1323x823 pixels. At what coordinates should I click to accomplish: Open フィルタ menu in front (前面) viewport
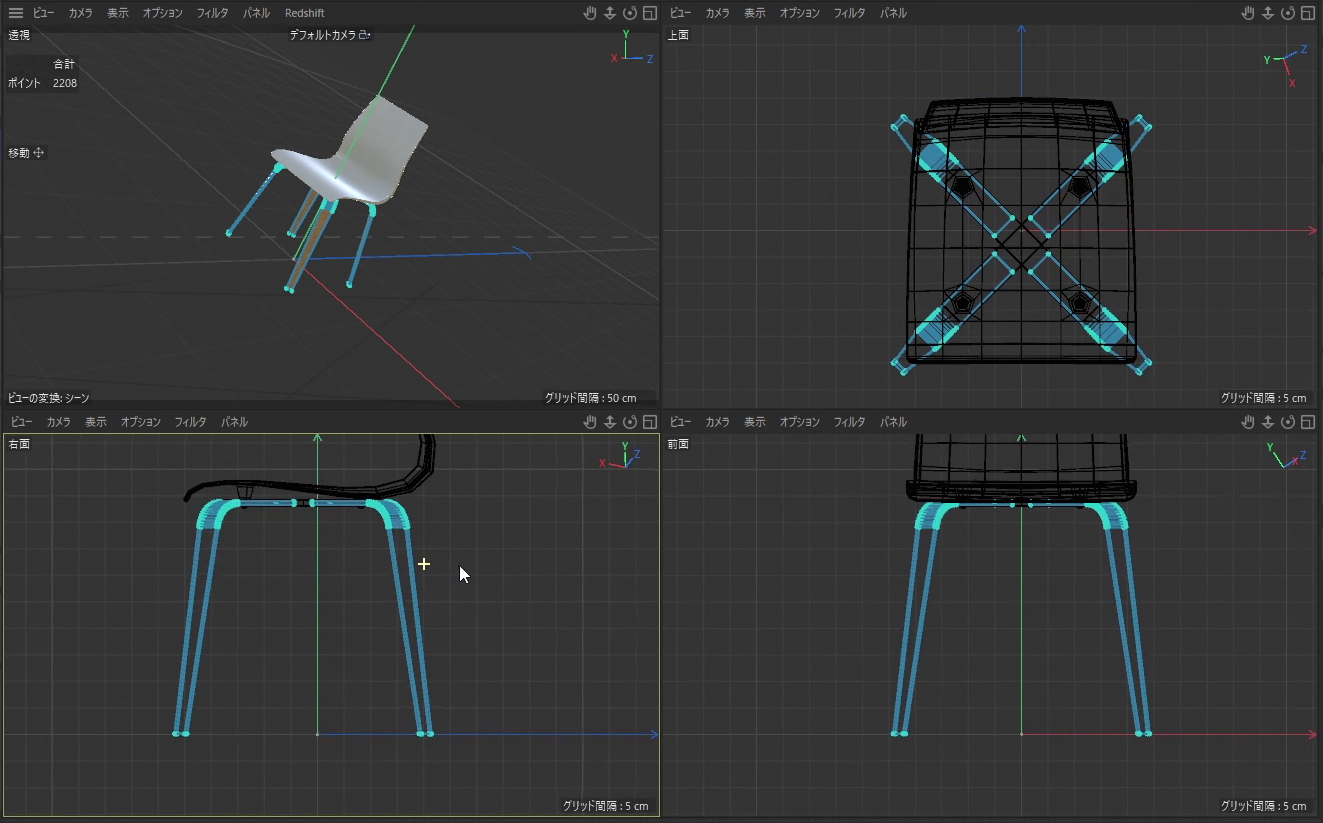849,422
